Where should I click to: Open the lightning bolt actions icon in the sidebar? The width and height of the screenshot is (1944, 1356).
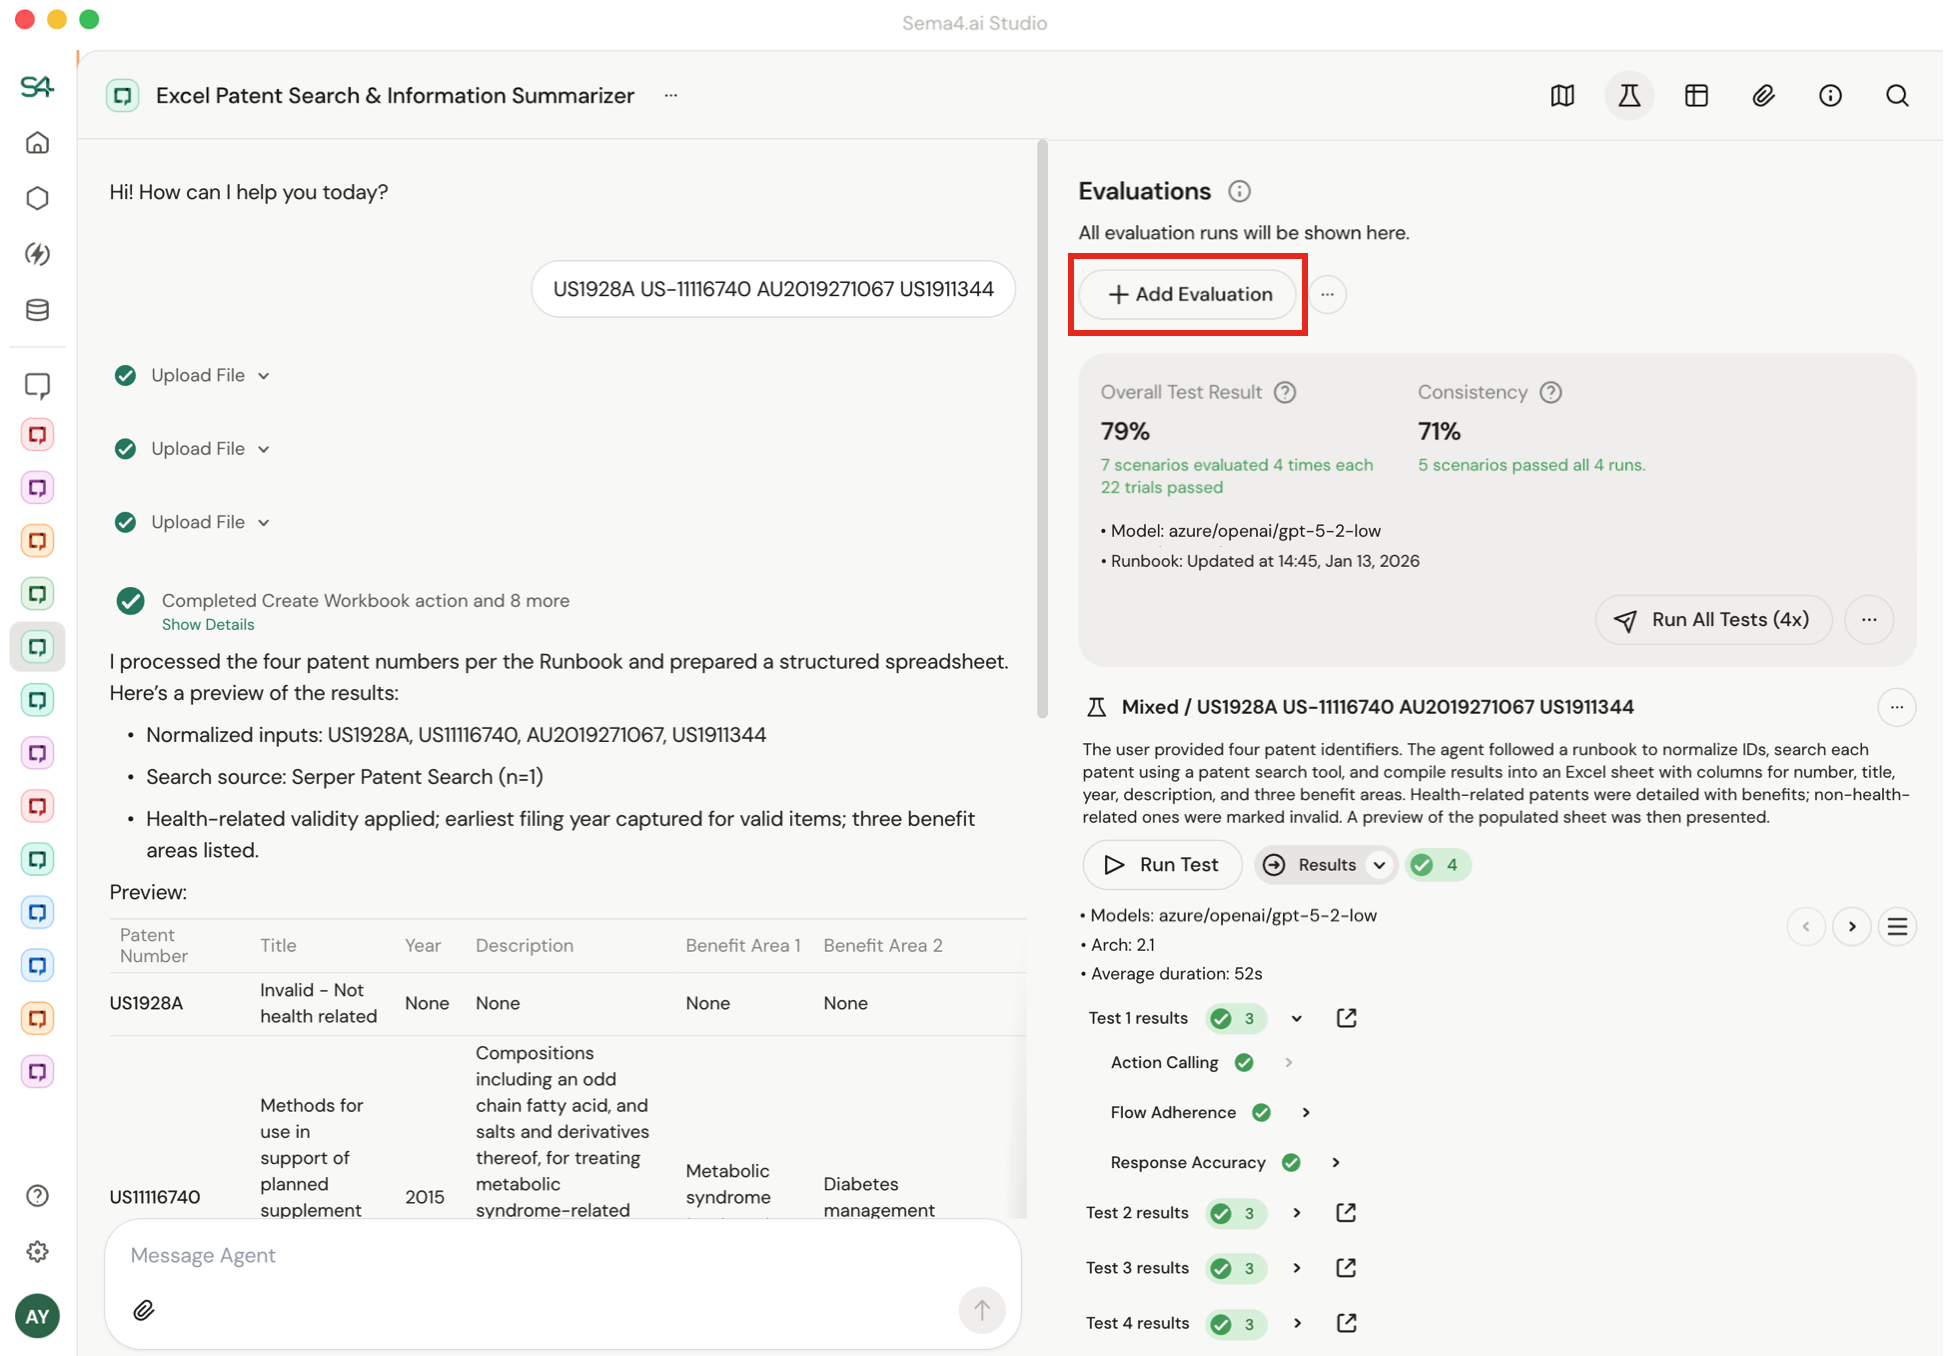tap(37, 254)
